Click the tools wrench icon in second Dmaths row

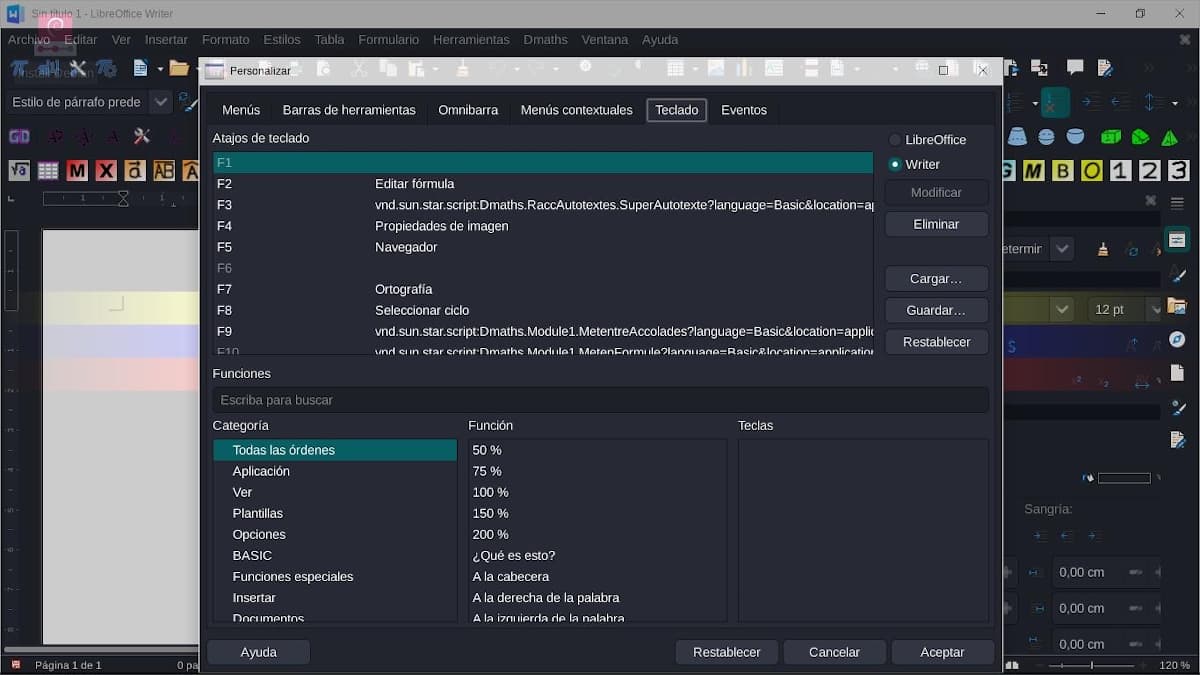(x=141, y=136)
